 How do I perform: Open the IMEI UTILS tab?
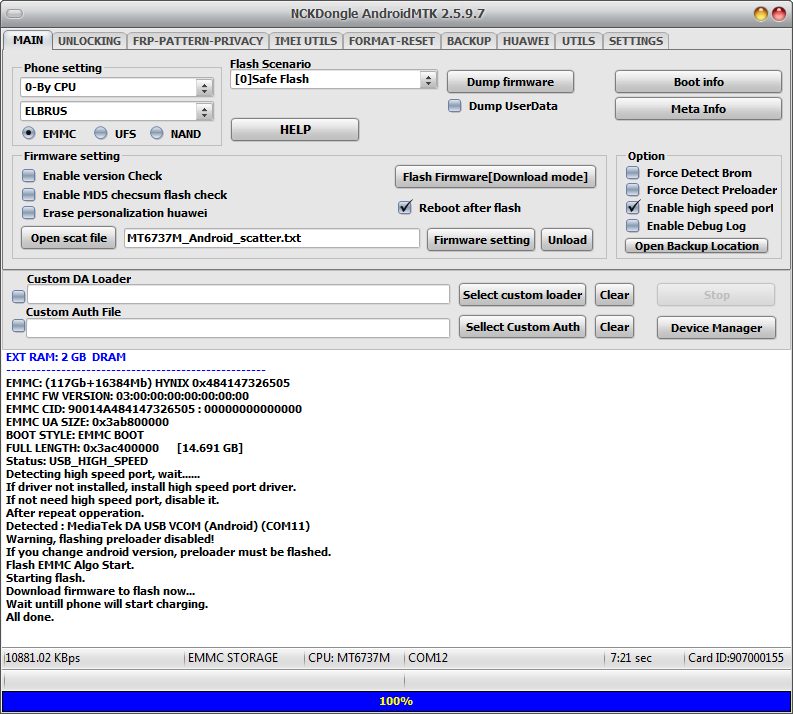click(x=305, y=41)
